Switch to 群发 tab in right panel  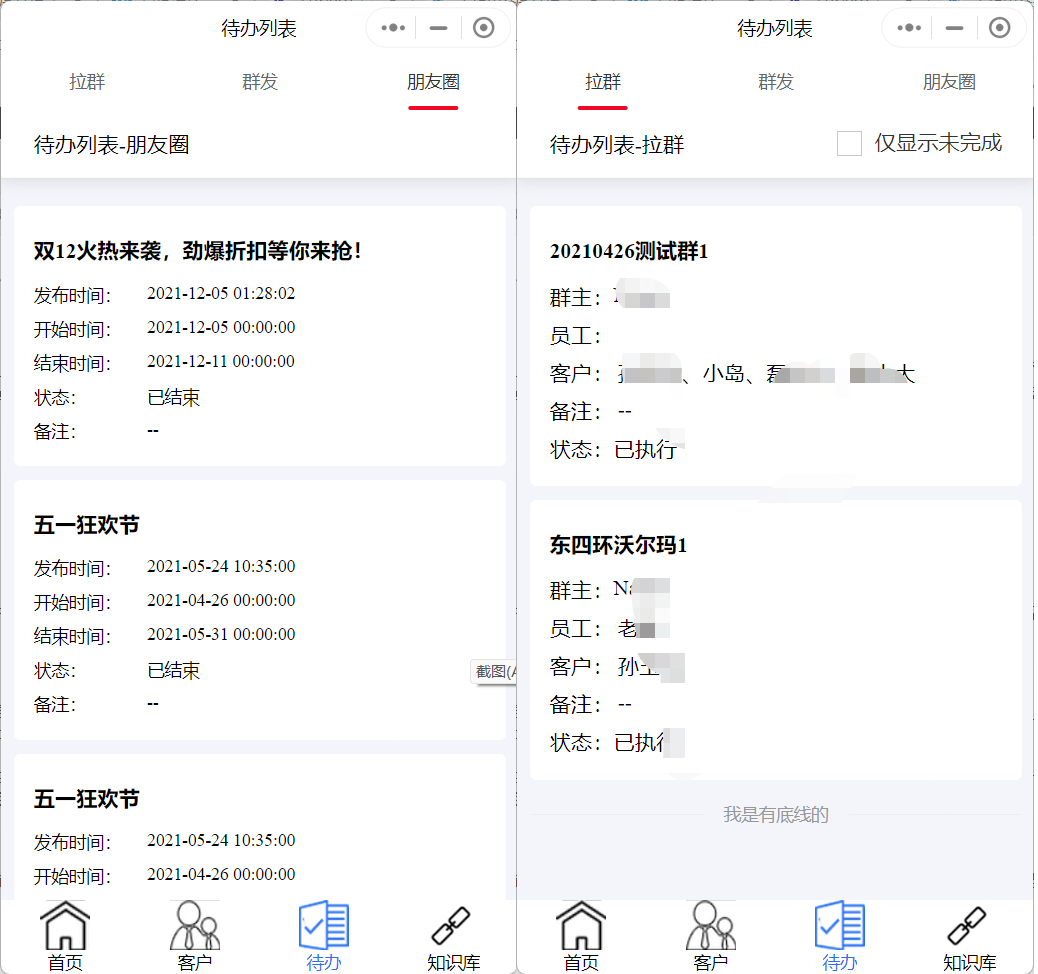click(x=776, y=82)
